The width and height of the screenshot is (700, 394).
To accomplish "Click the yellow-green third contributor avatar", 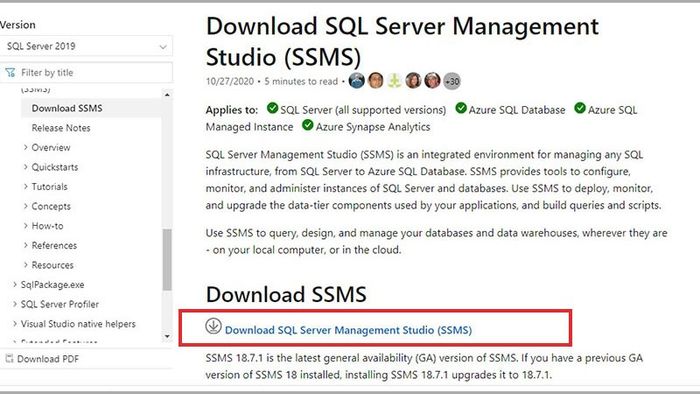I will tap(395, 81).
